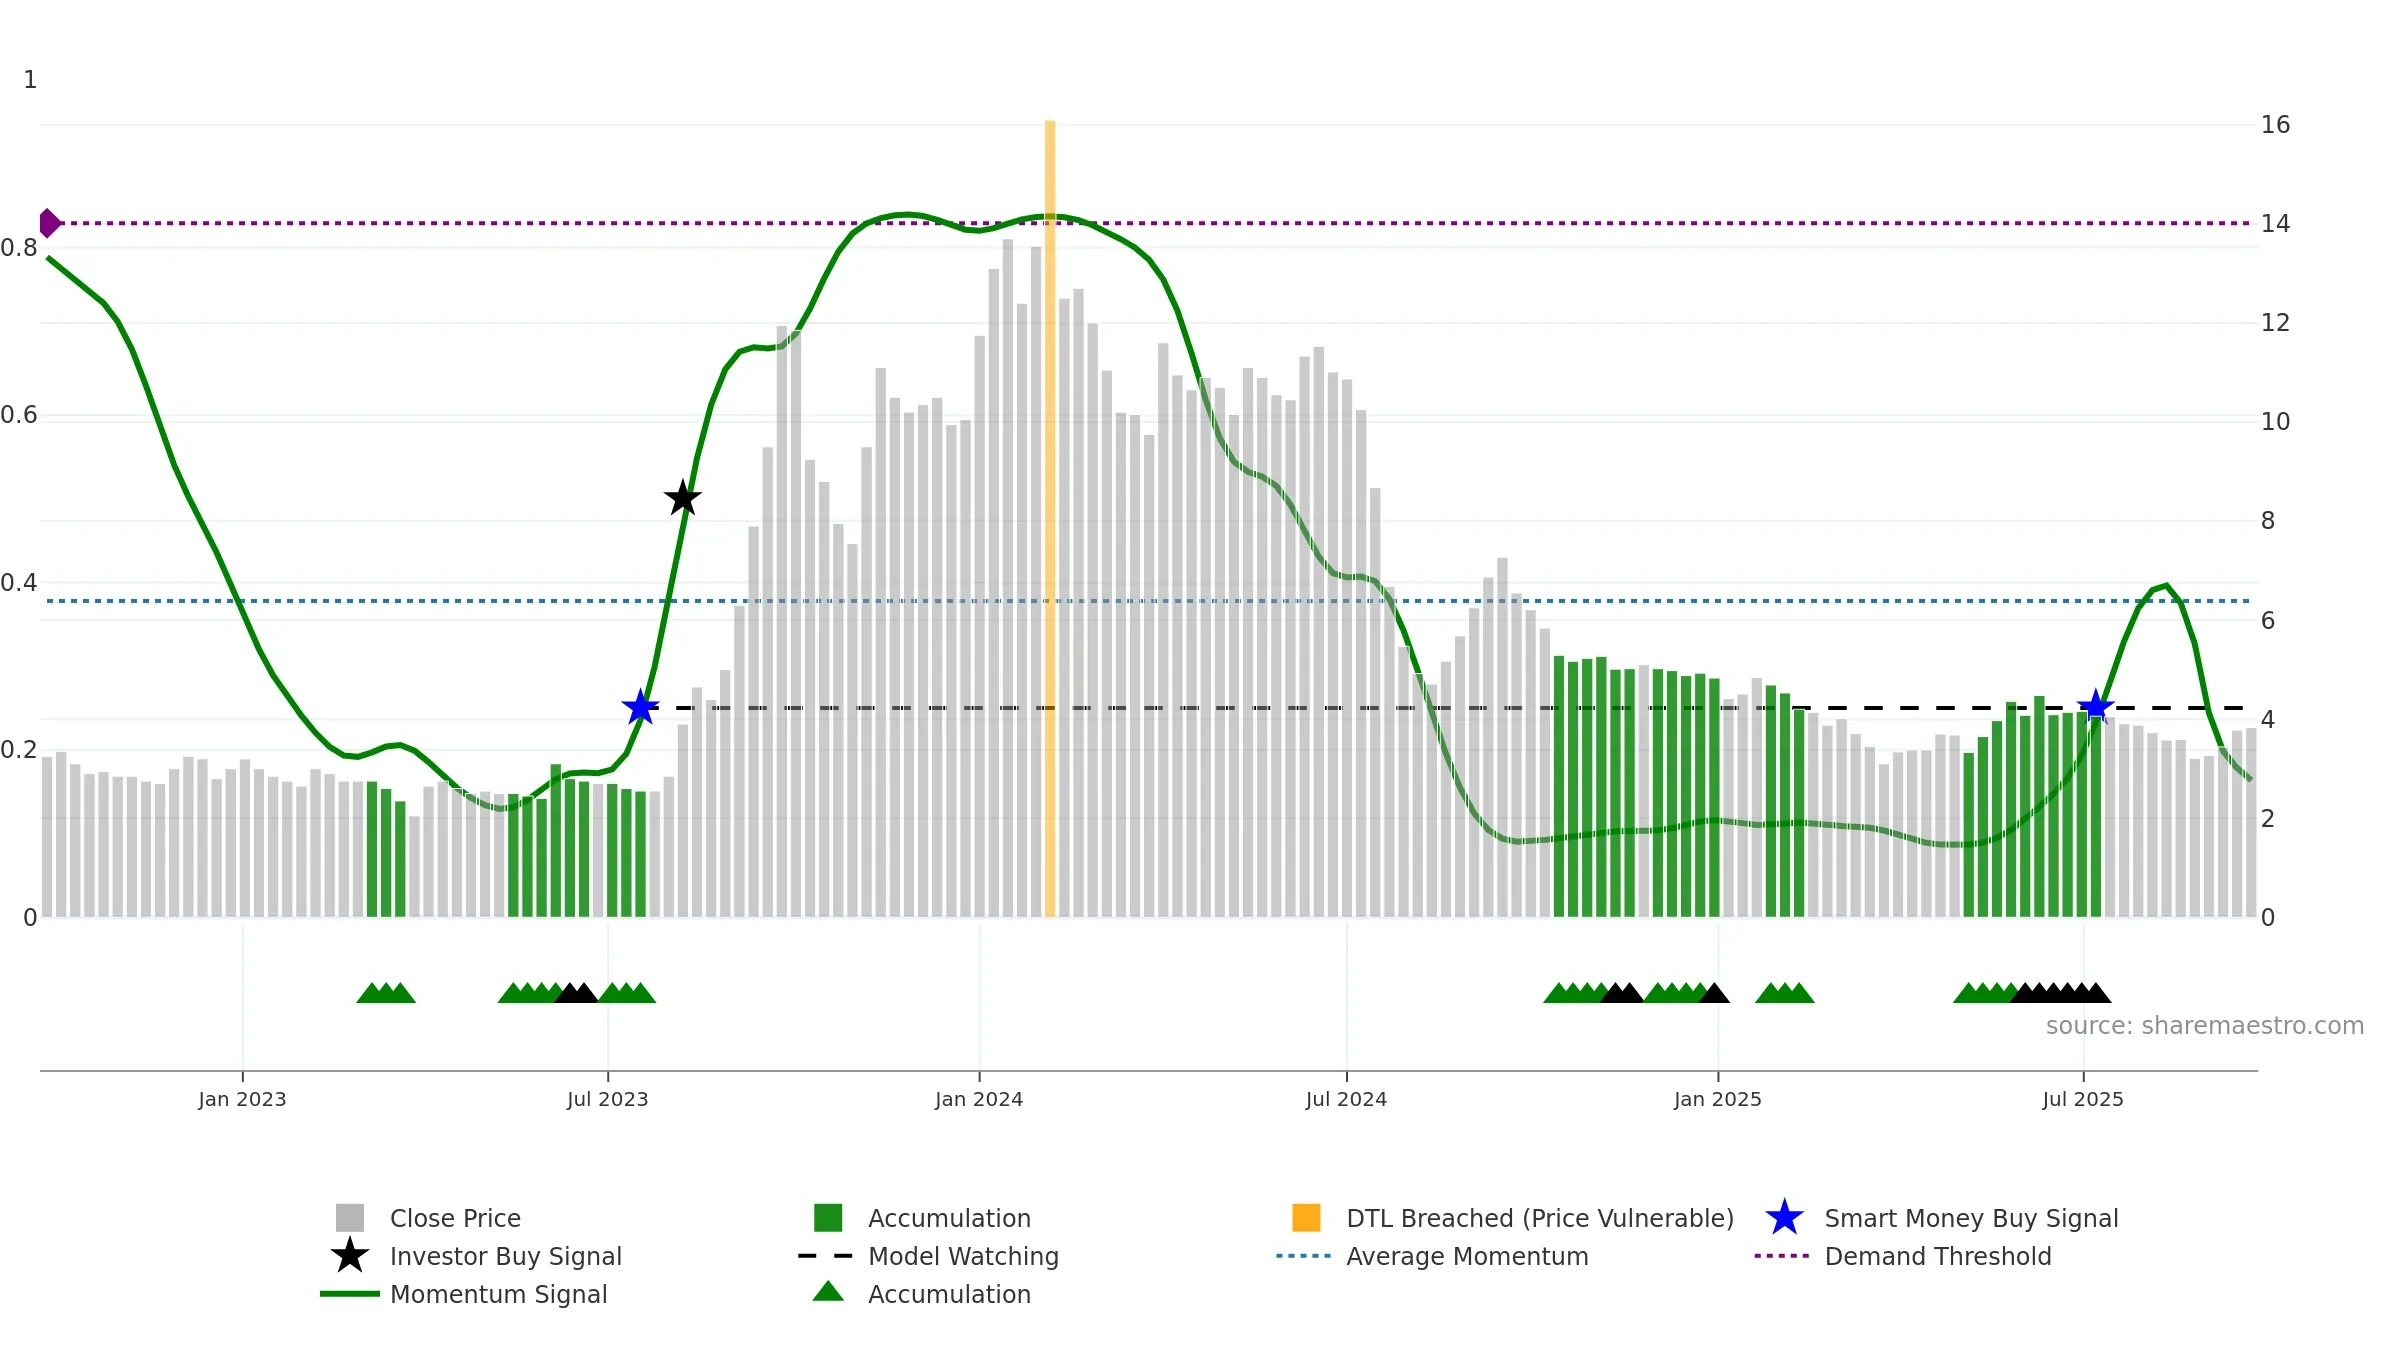
Task: Click the Jan 2024 axis label
Action: tap(979, 1100)
